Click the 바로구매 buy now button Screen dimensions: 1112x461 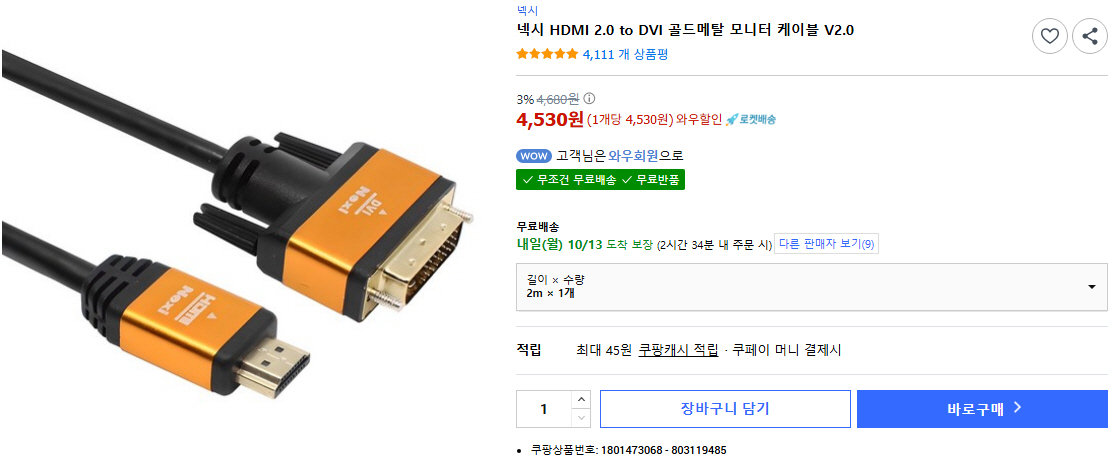(x=982, y=409)
